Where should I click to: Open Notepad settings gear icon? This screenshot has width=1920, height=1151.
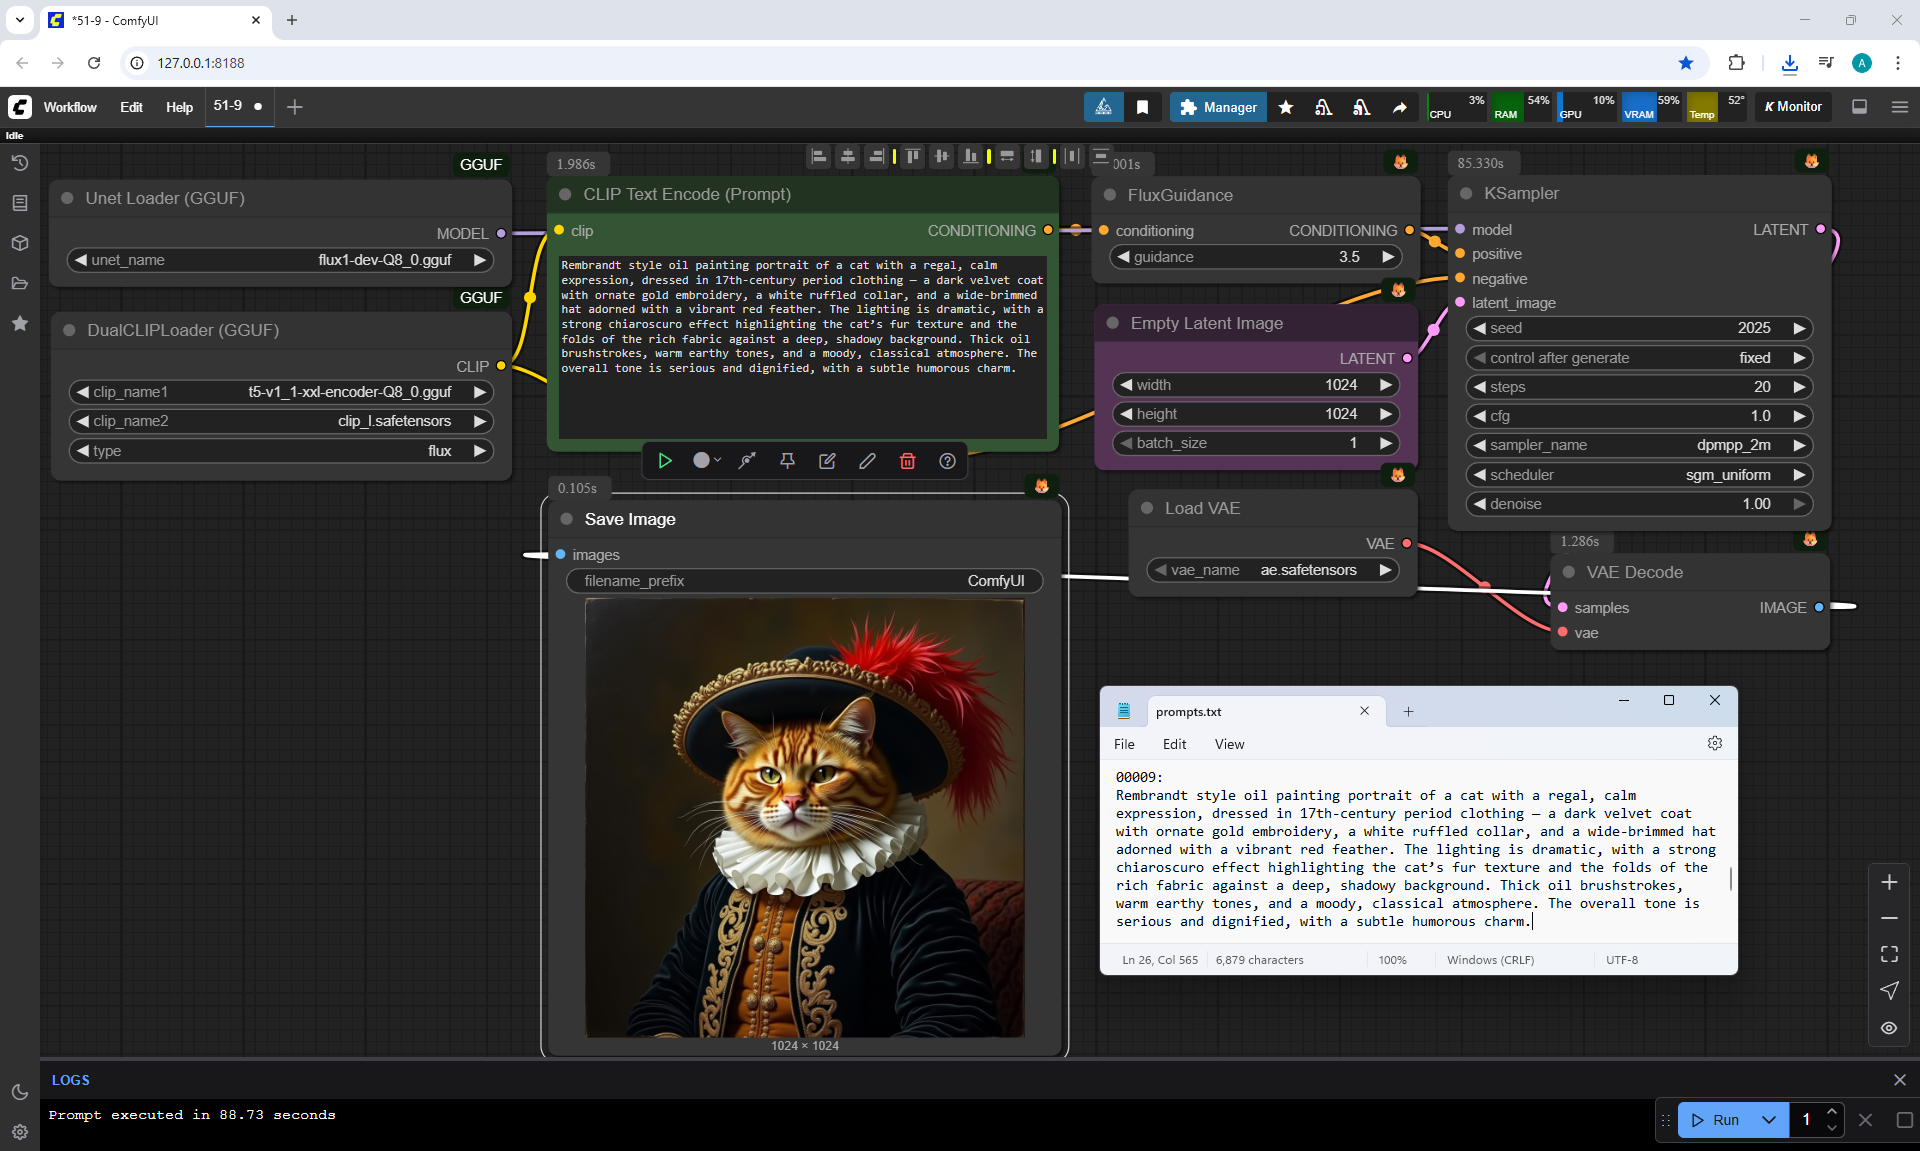tap(1714, 743)
